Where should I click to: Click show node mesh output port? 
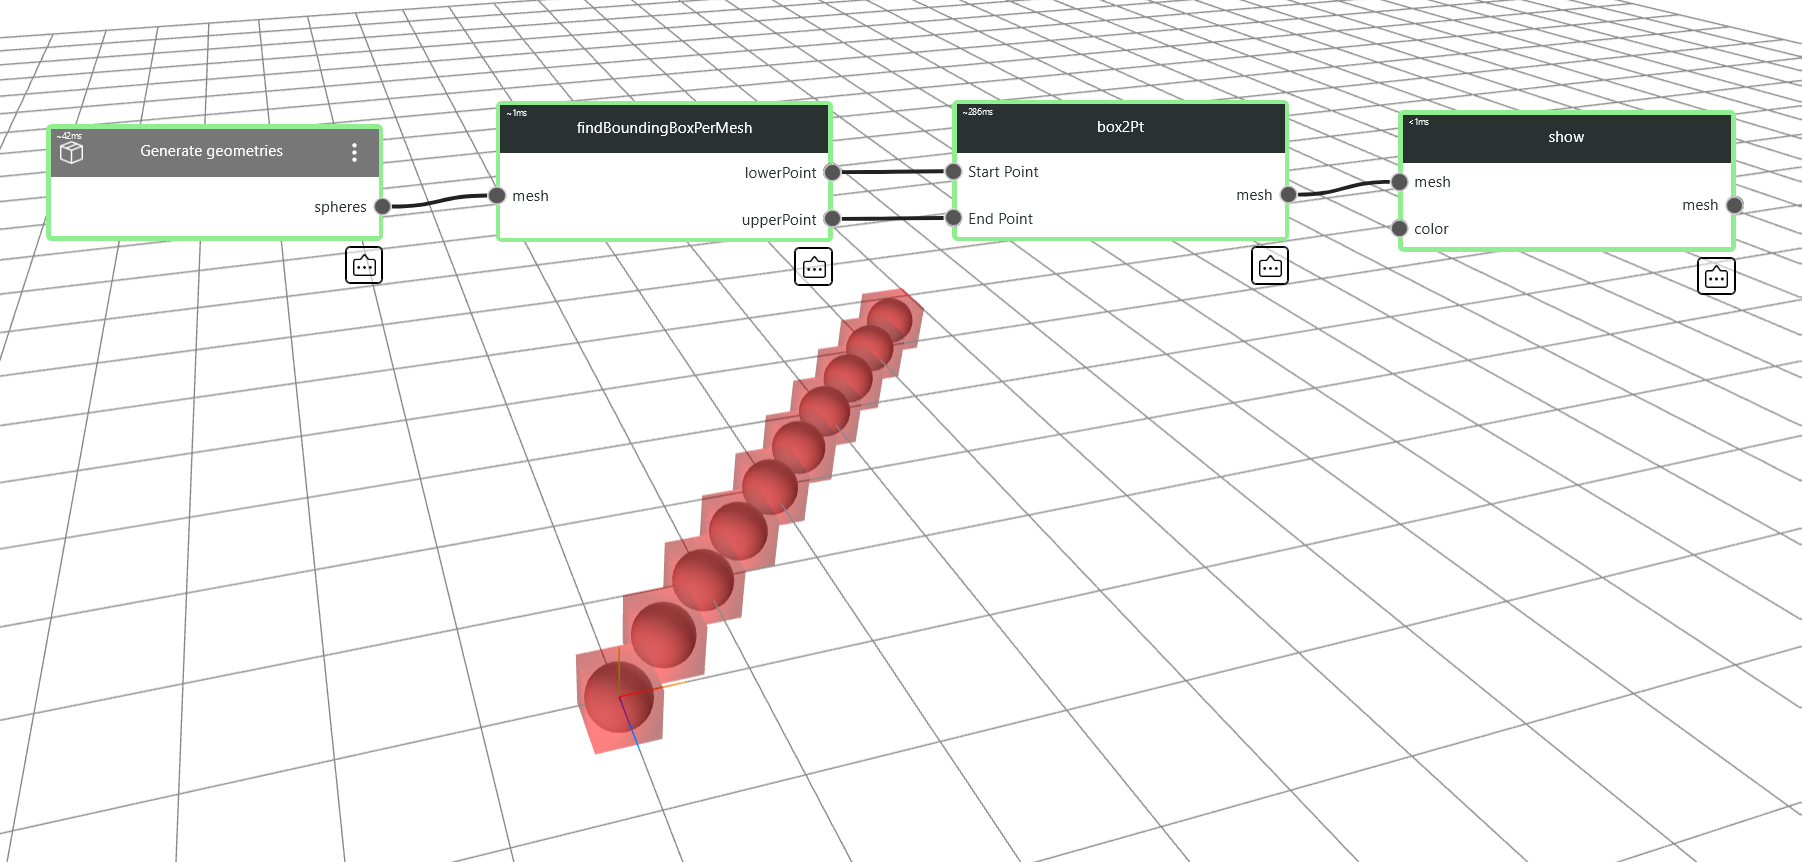(1735, 205)
